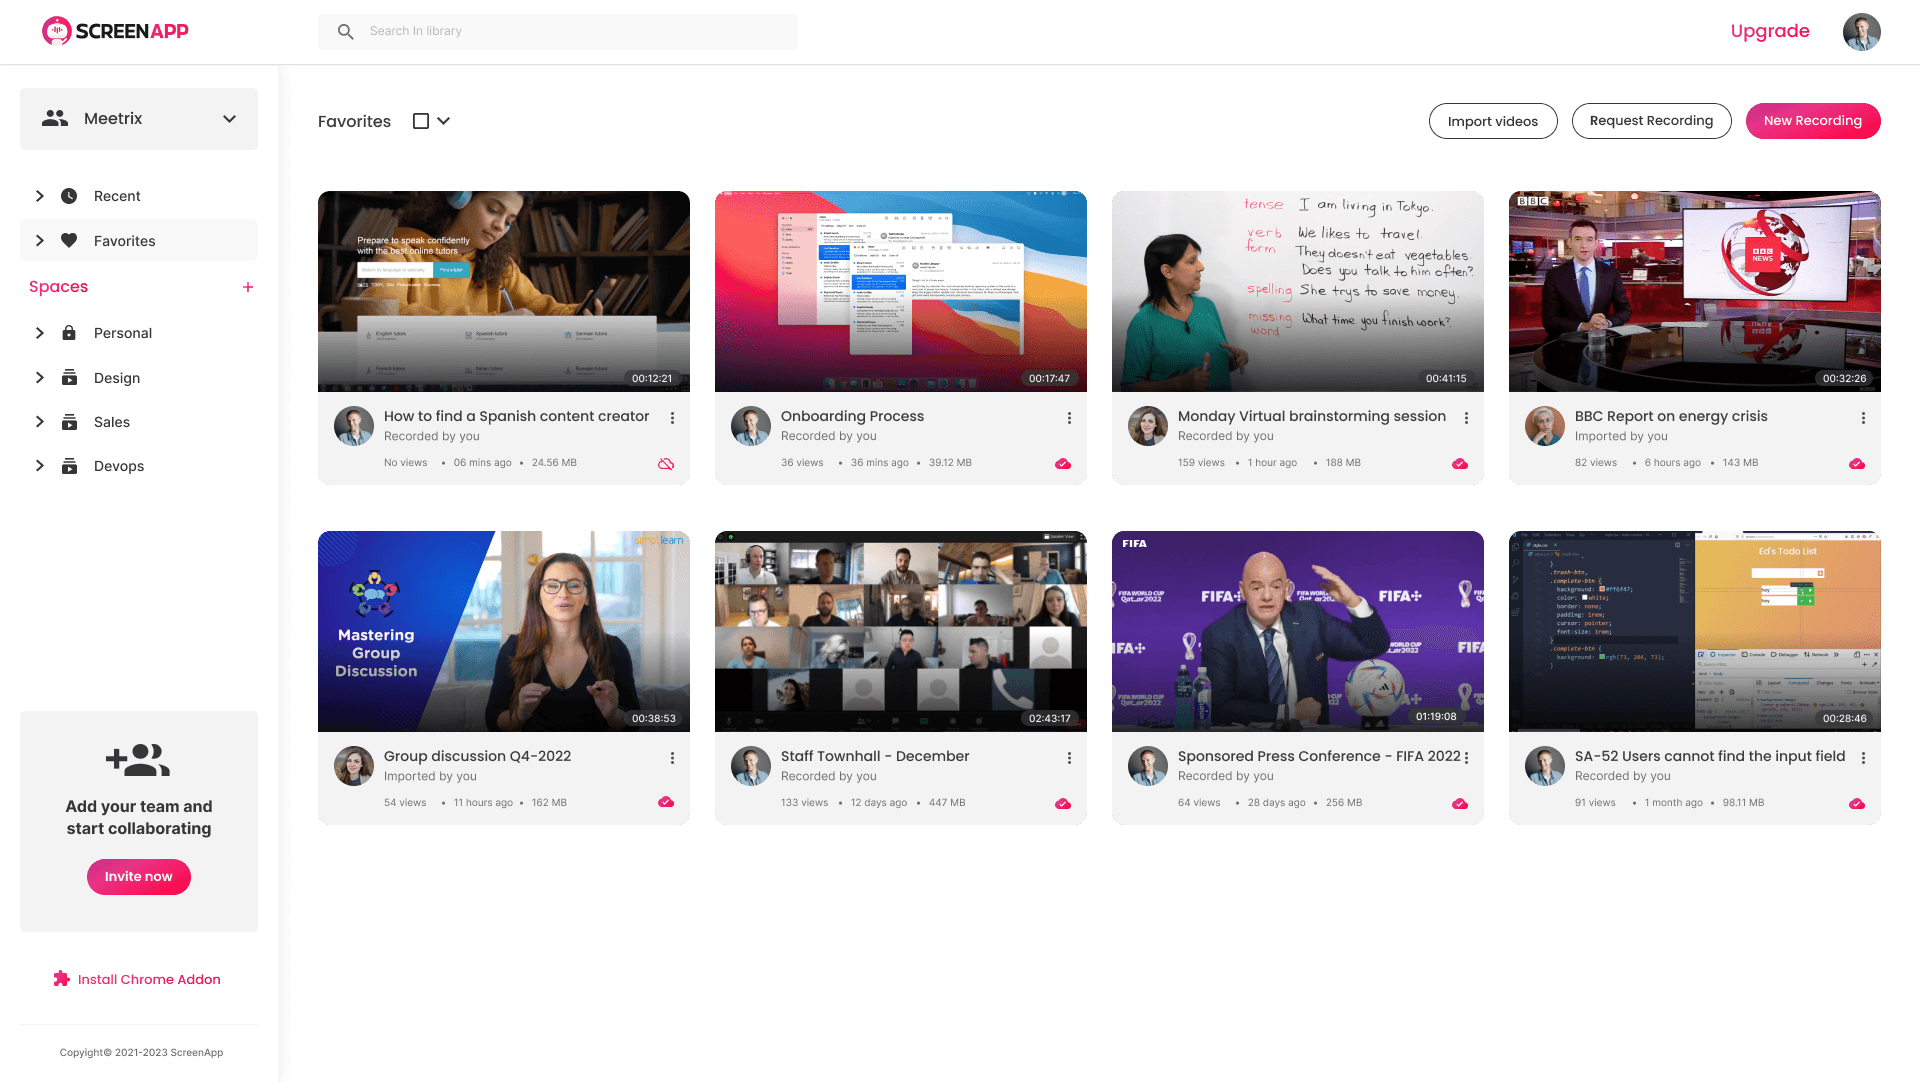
Task: Click cloud-off icon on Spanish content creator card
Action: 666,464
